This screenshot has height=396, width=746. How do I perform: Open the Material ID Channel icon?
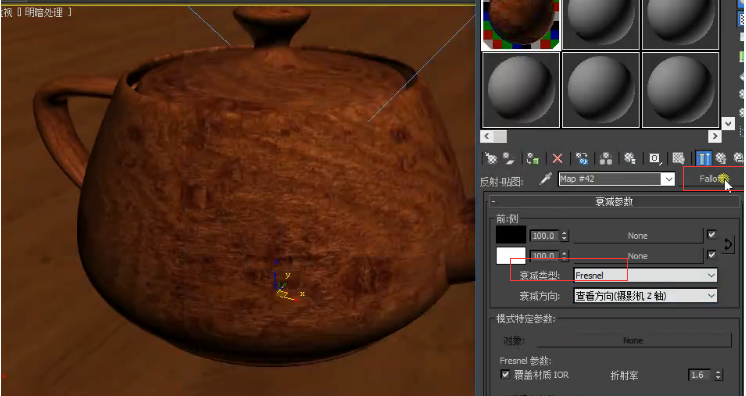click(655, 158)
